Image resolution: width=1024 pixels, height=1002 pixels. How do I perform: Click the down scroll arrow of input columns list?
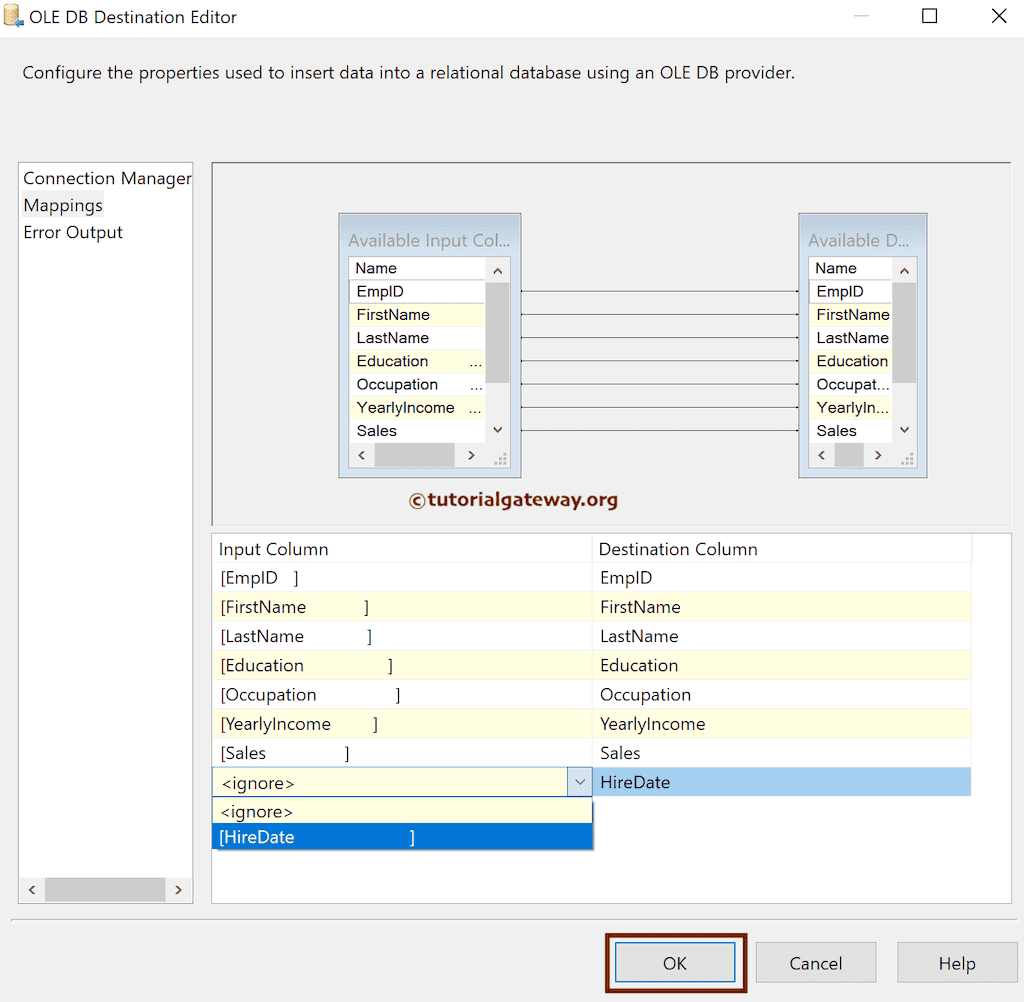(x=497, y=429)
